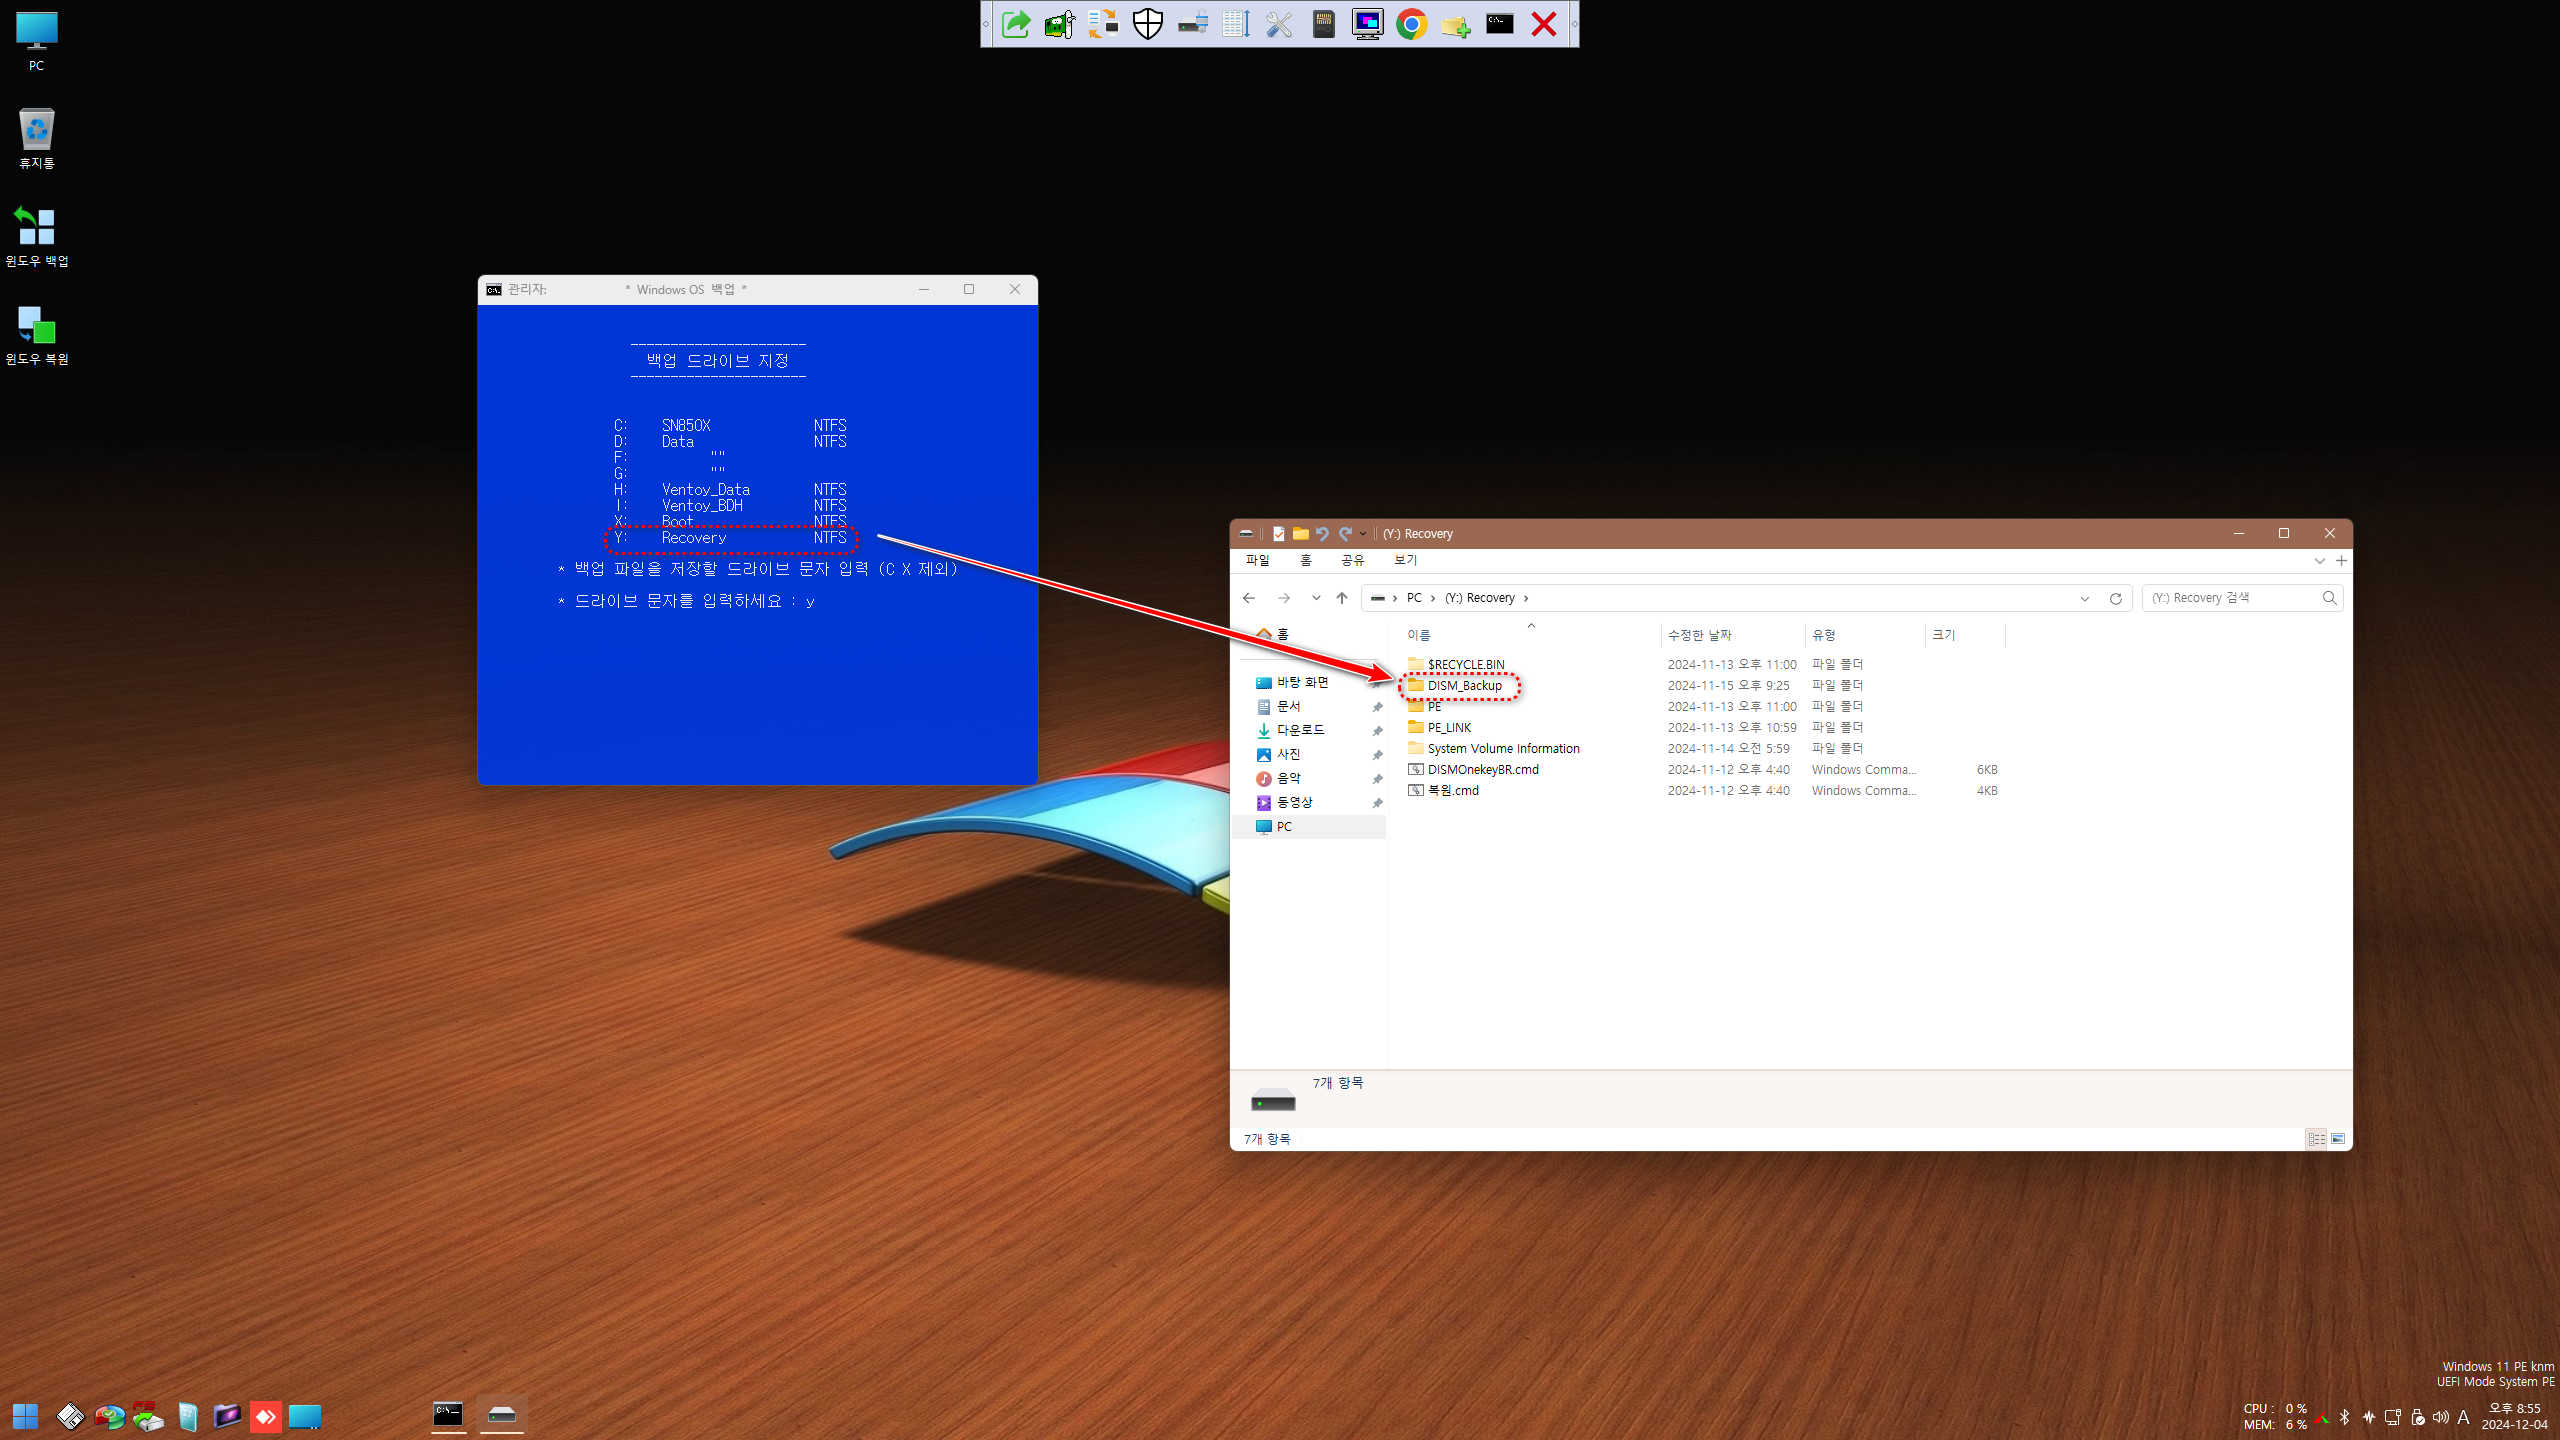Switch to the command prompt taskbar window

point(448,1415)
